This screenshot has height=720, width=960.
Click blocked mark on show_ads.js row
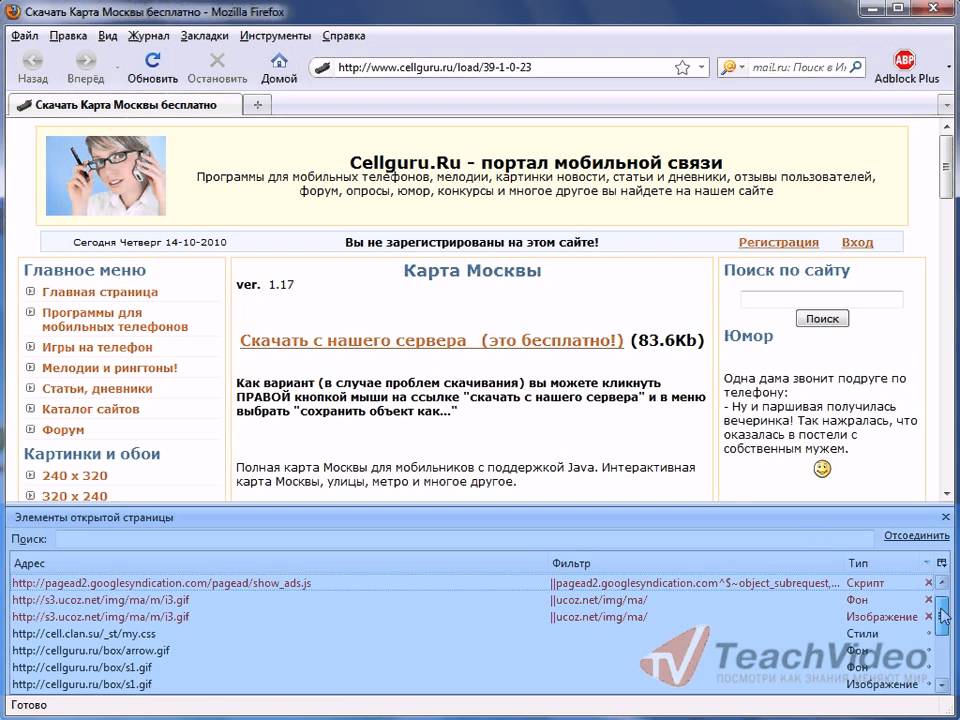click(928, 583)
